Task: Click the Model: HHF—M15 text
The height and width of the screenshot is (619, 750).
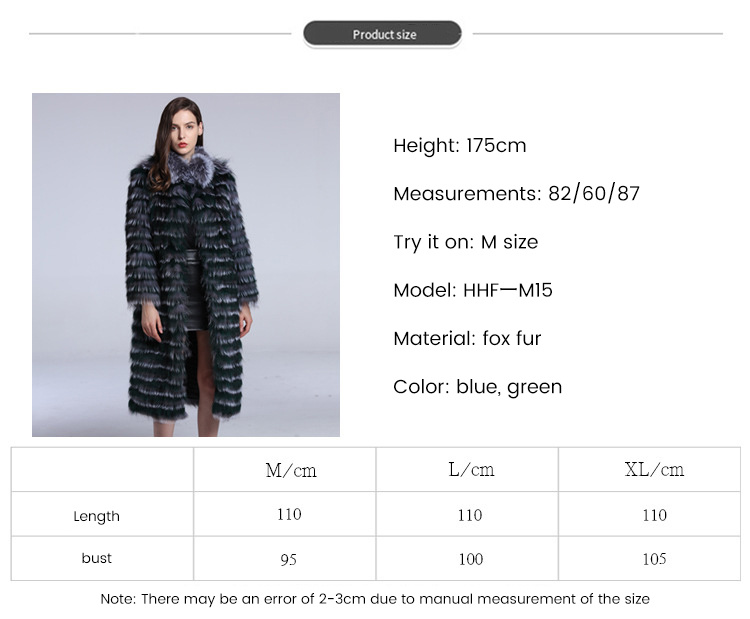Action: [x=473, y=290]
